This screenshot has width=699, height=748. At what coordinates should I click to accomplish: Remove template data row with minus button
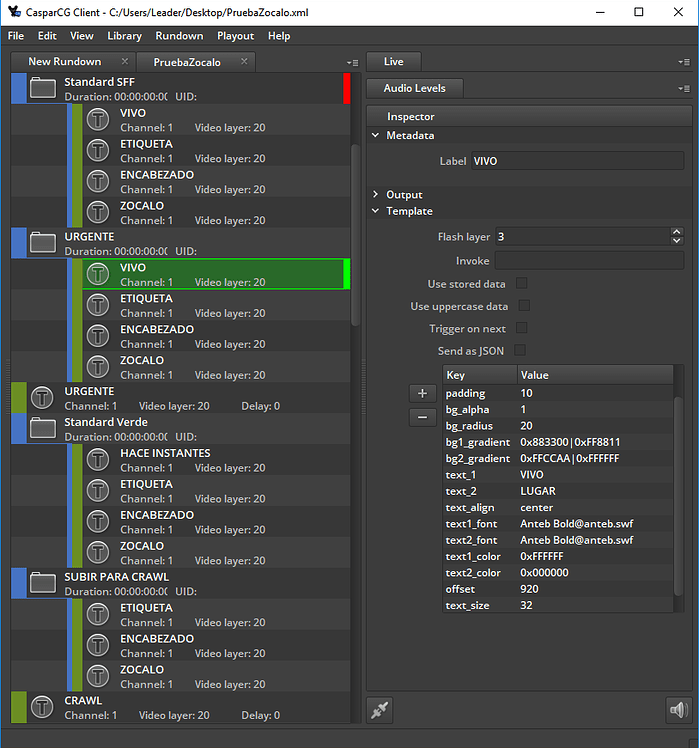[422, 417]
